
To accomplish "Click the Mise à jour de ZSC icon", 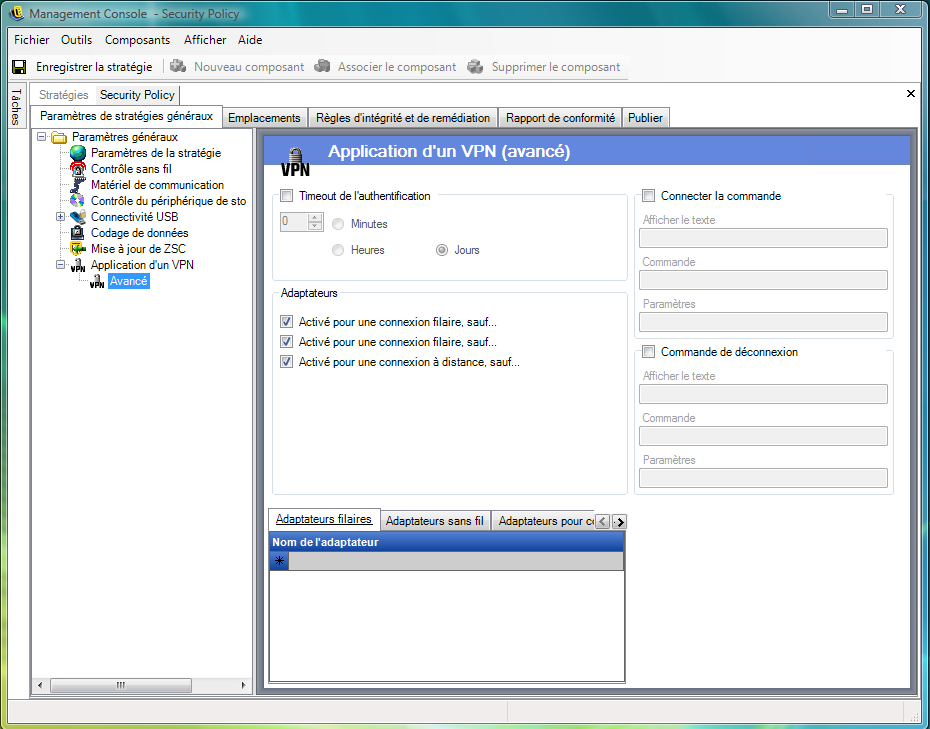I will [x=78, y=249].
